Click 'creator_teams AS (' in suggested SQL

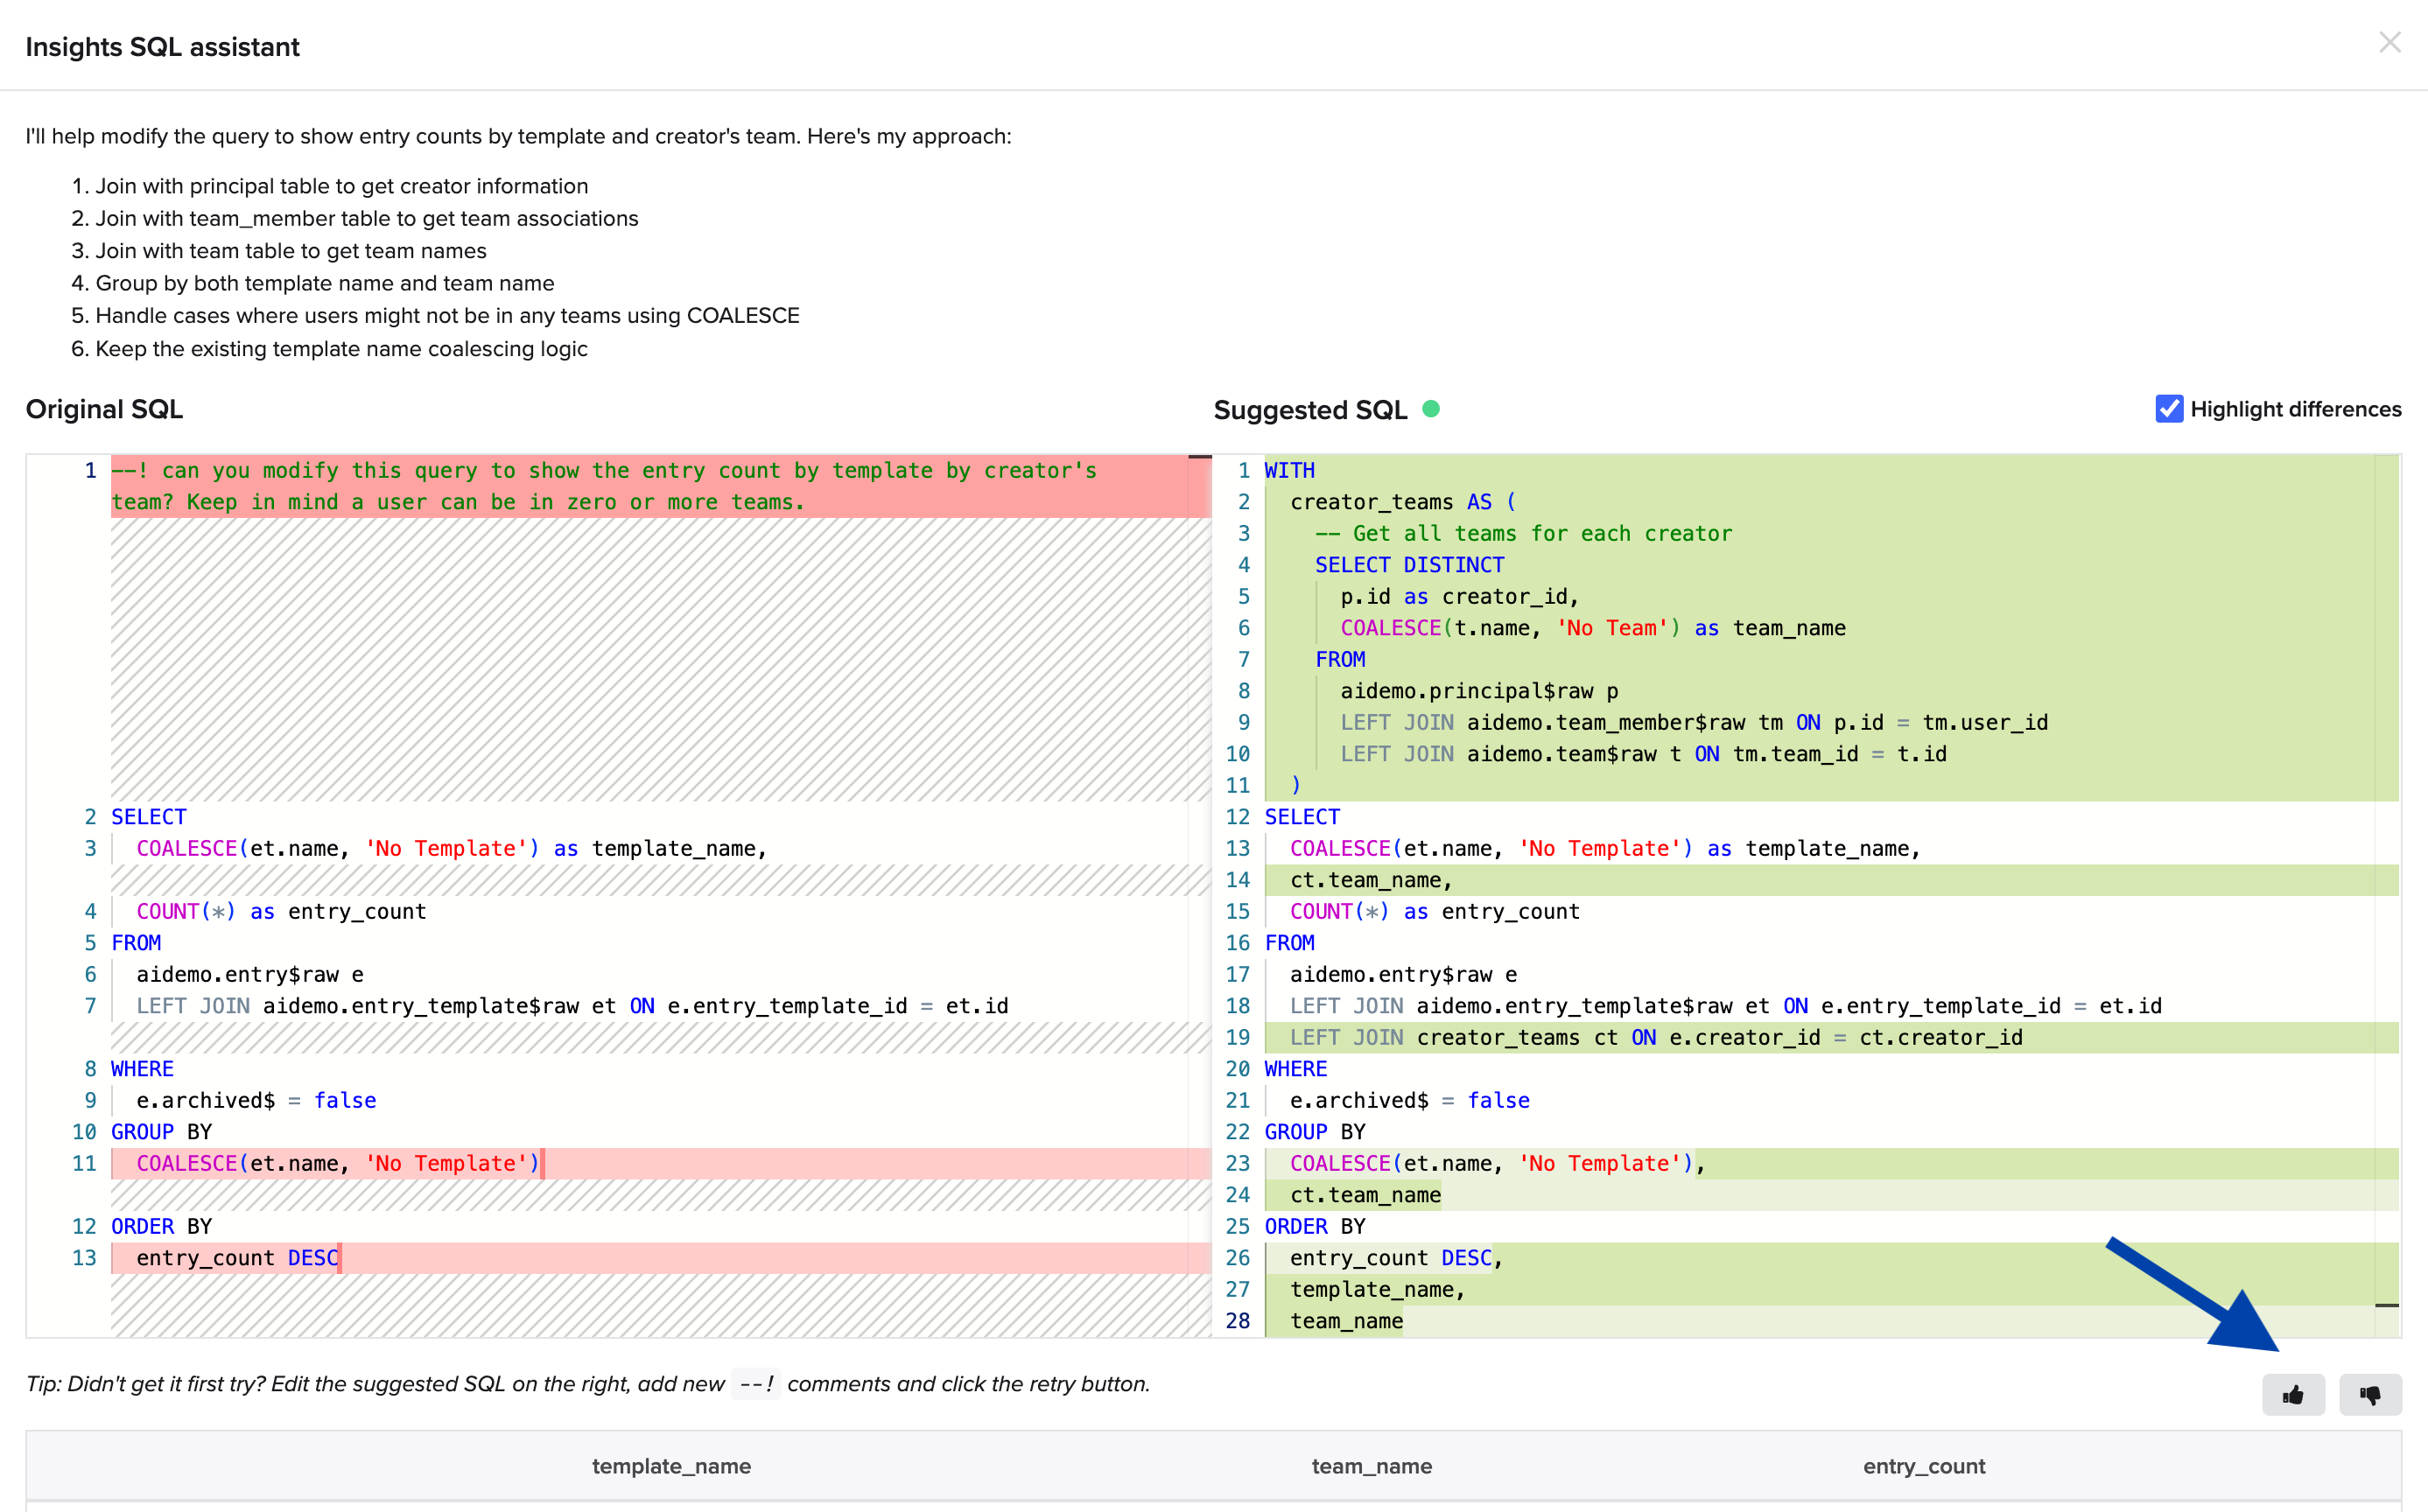(1403, 502)
